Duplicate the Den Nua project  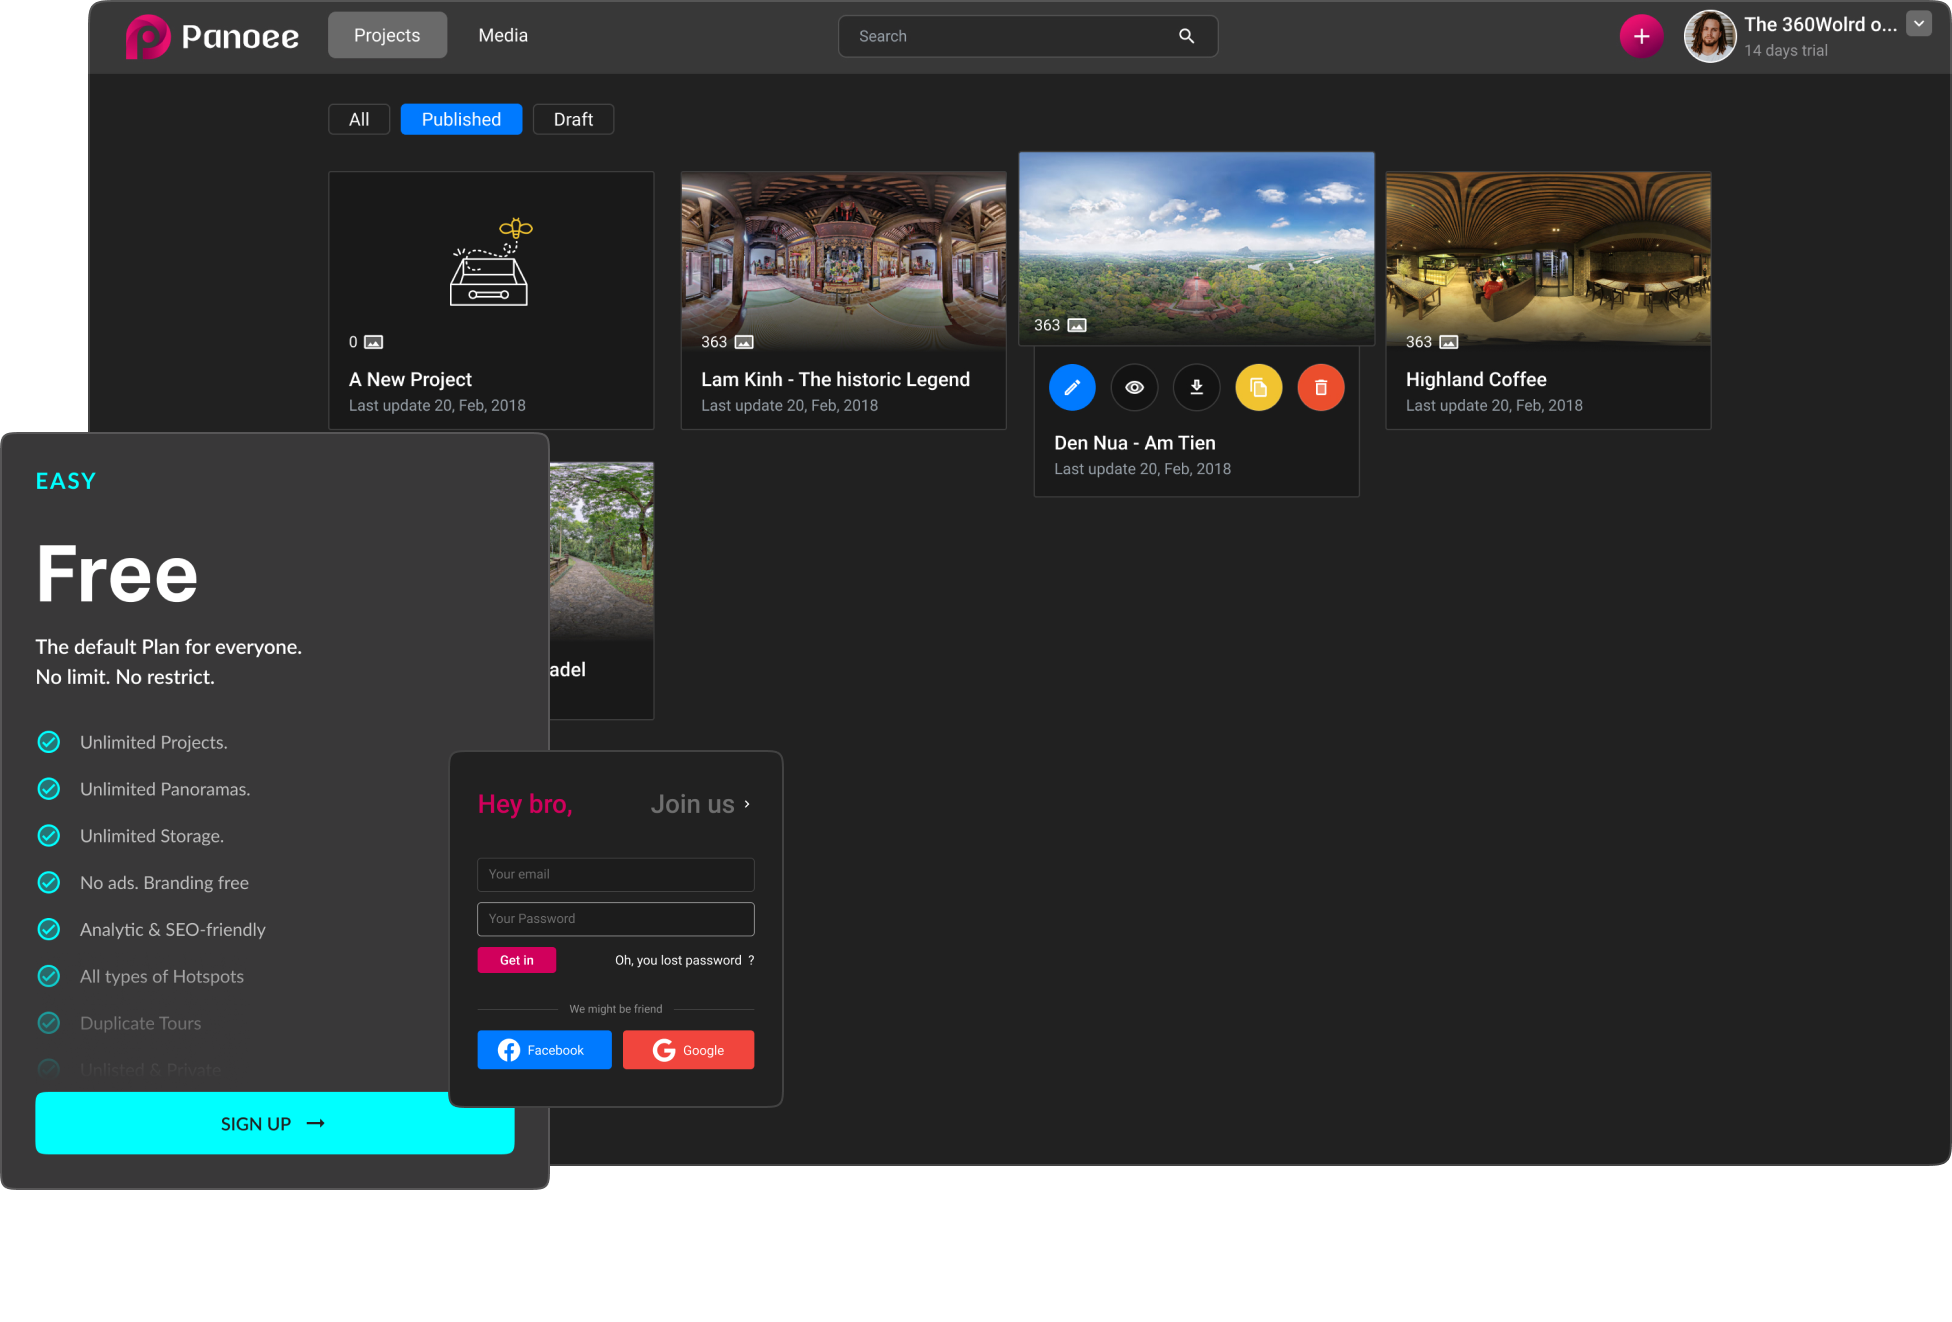pos(1258,387)
